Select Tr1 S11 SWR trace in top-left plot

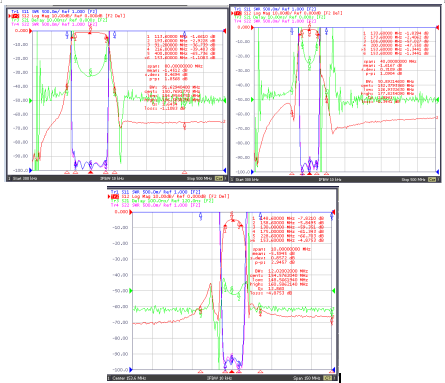tap(54, 12)
